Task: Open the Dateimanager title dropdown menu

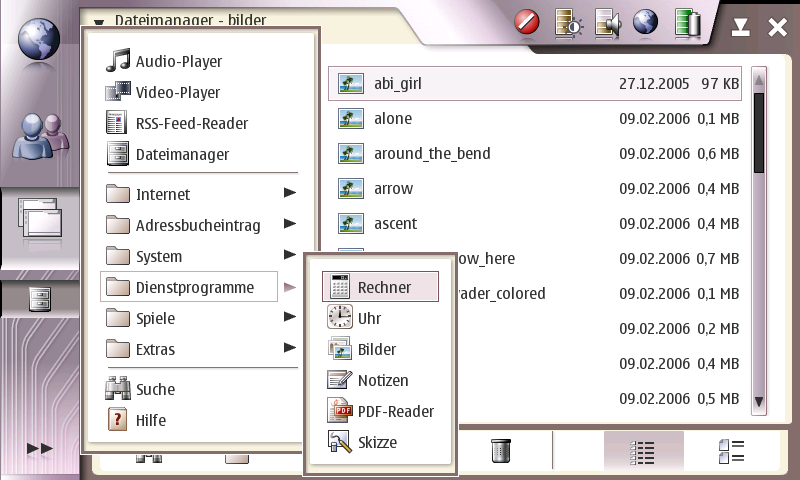Action: [x=98, y=20]
